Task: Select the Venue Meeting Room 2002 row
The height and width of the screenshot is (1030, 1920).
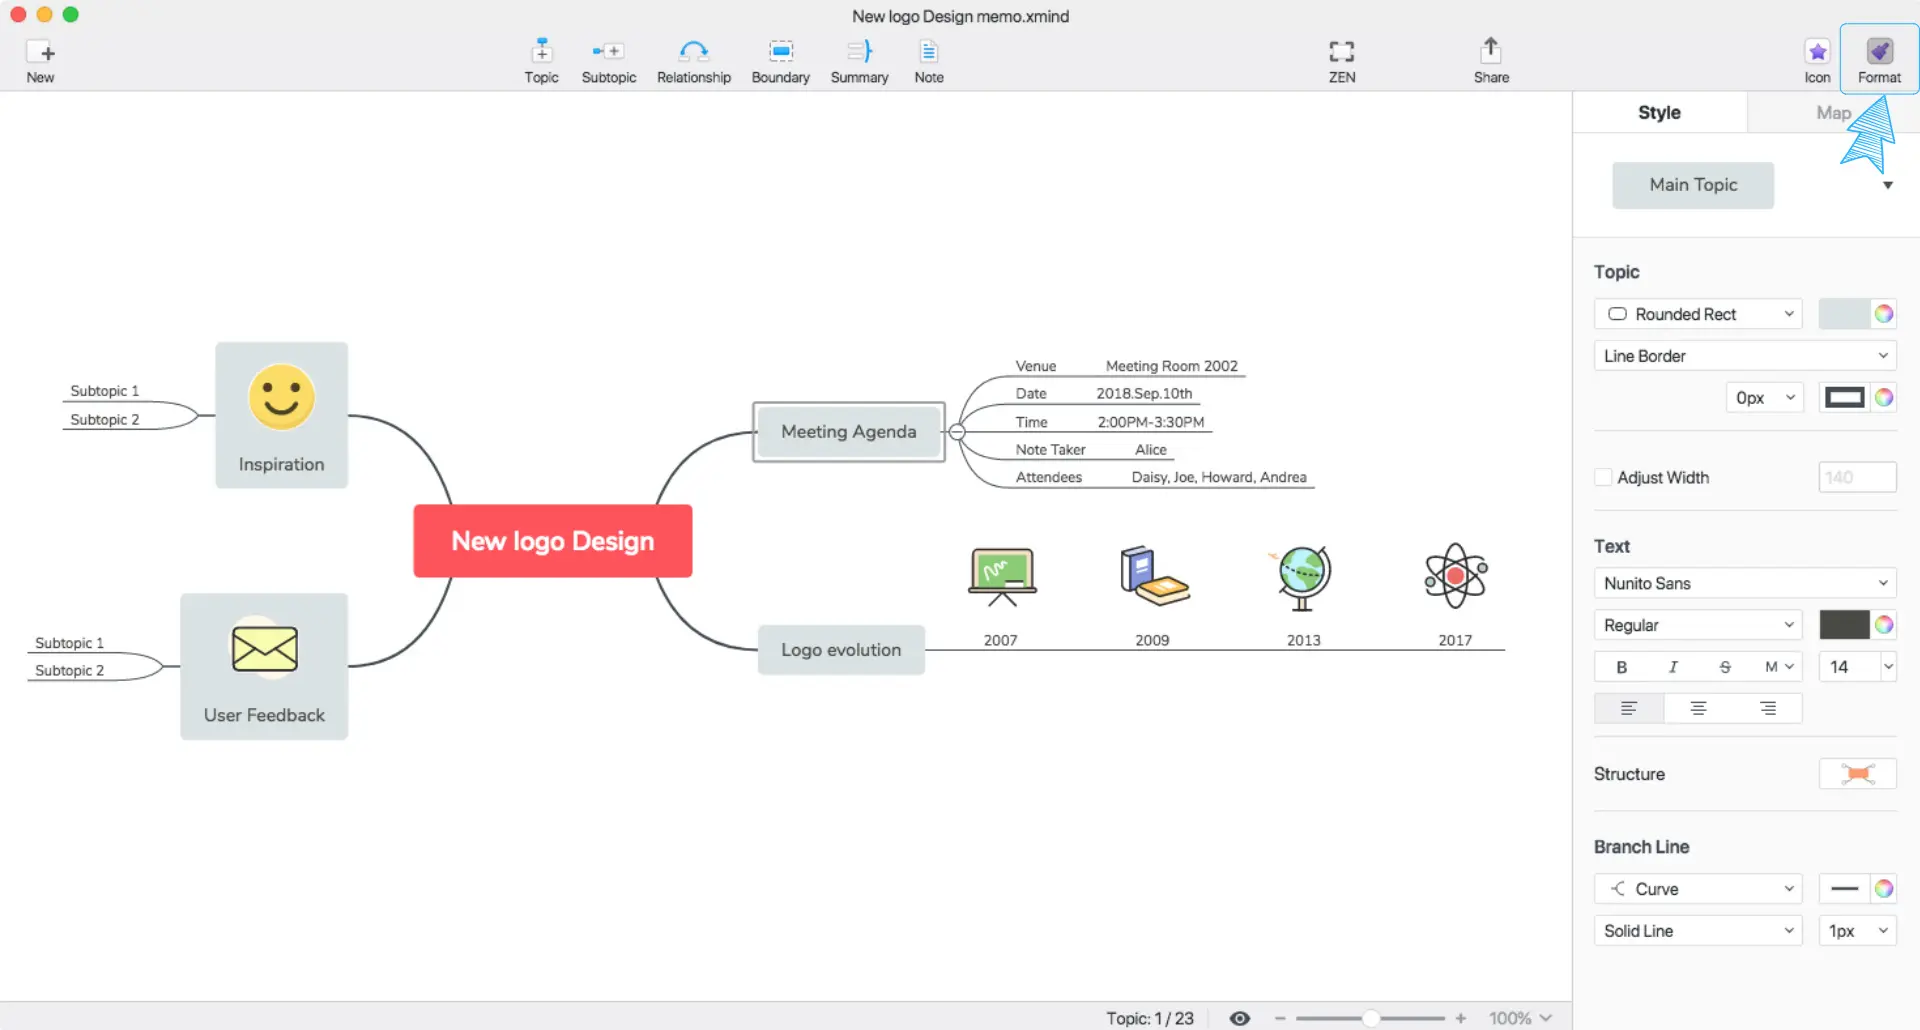Action: tap(1126, 366)
